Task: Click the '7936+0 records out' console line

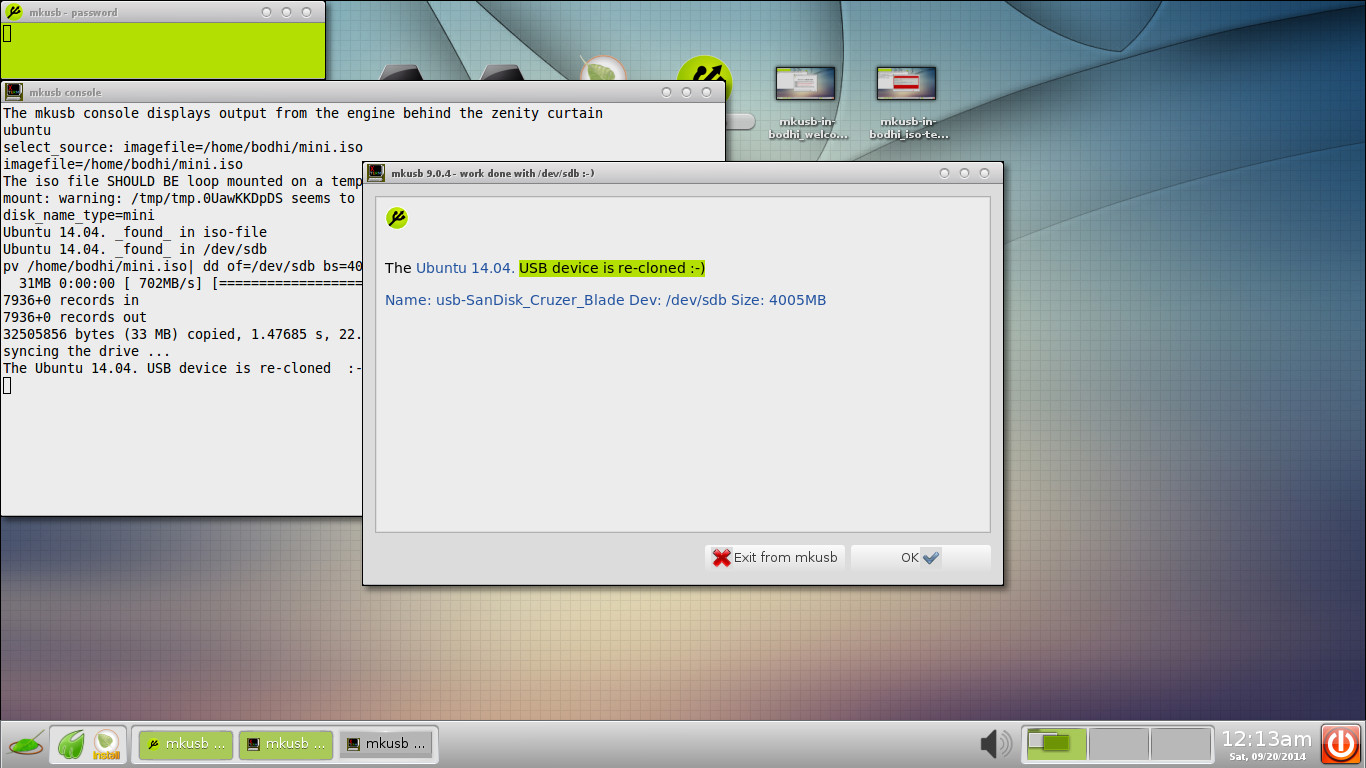Action: (75, 317)
